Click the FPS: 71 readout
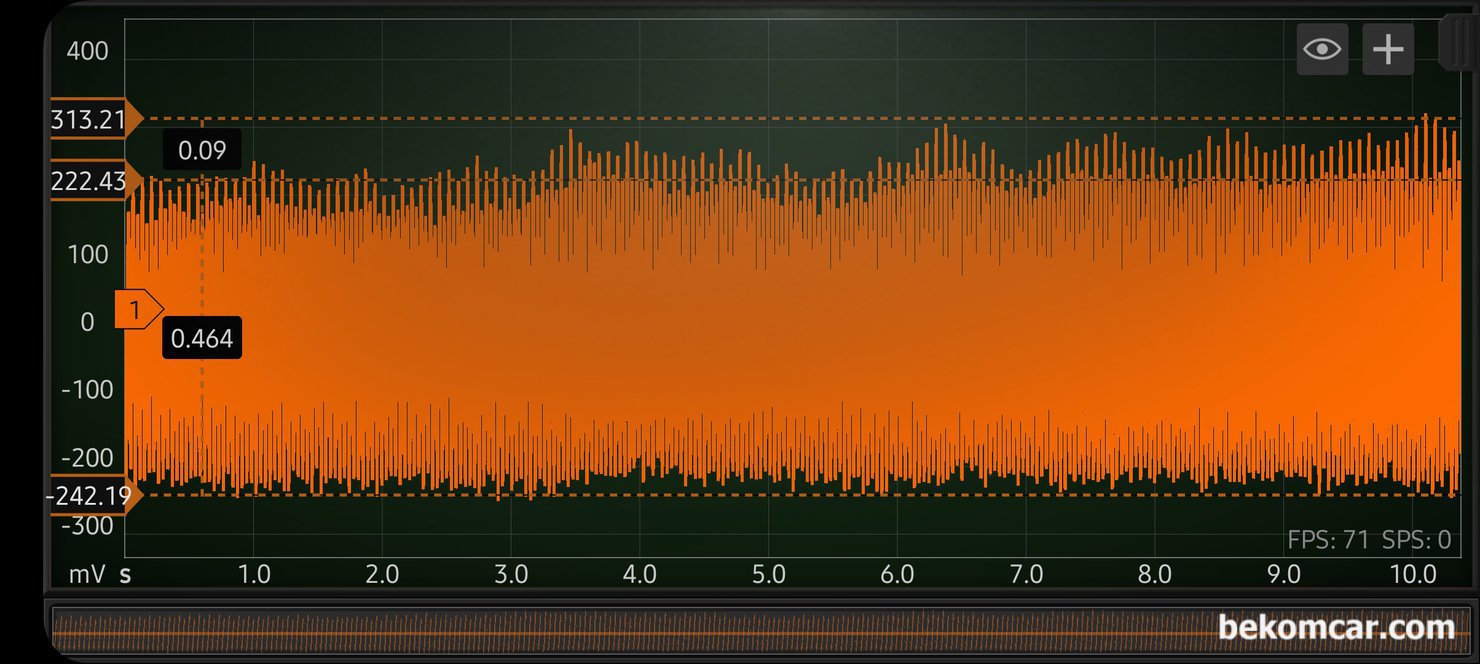 (x=1328, y=540)
